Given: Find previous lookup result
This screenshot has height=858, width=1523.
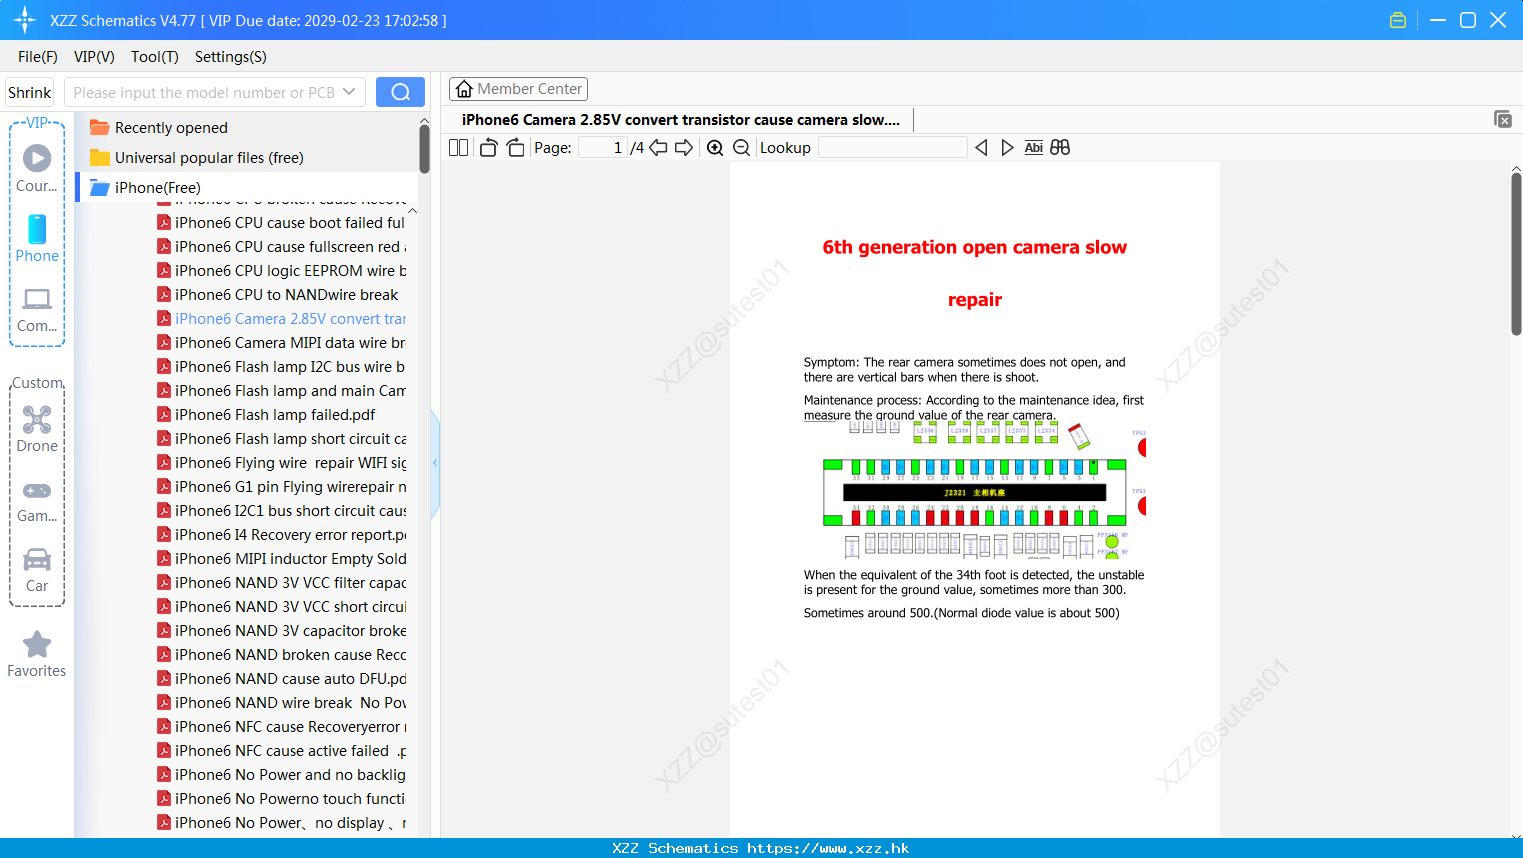Looking at the screenshot, I should coord(981,147).
